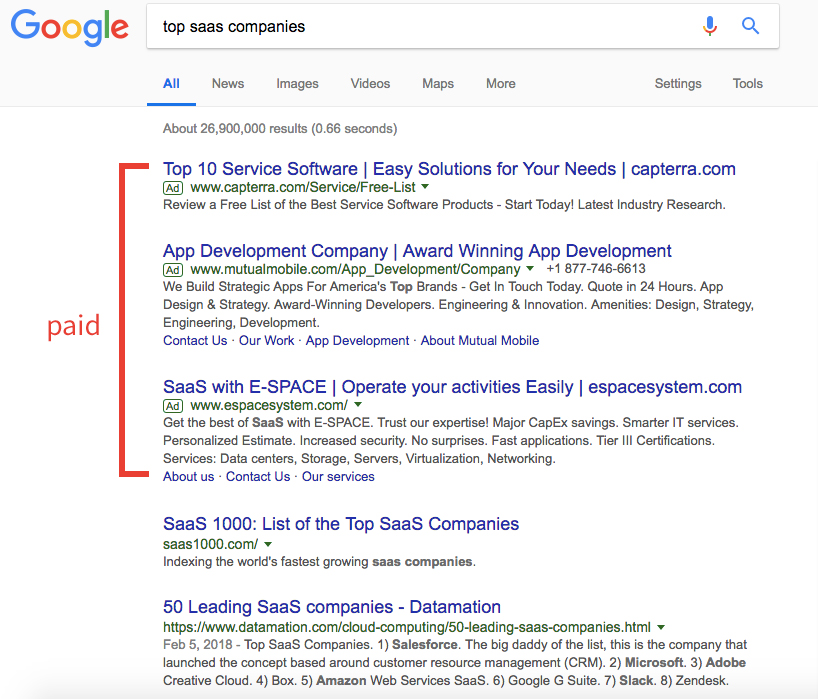Open '50 Leading SaaS companies - Datamation' result

tap(332, 607)
